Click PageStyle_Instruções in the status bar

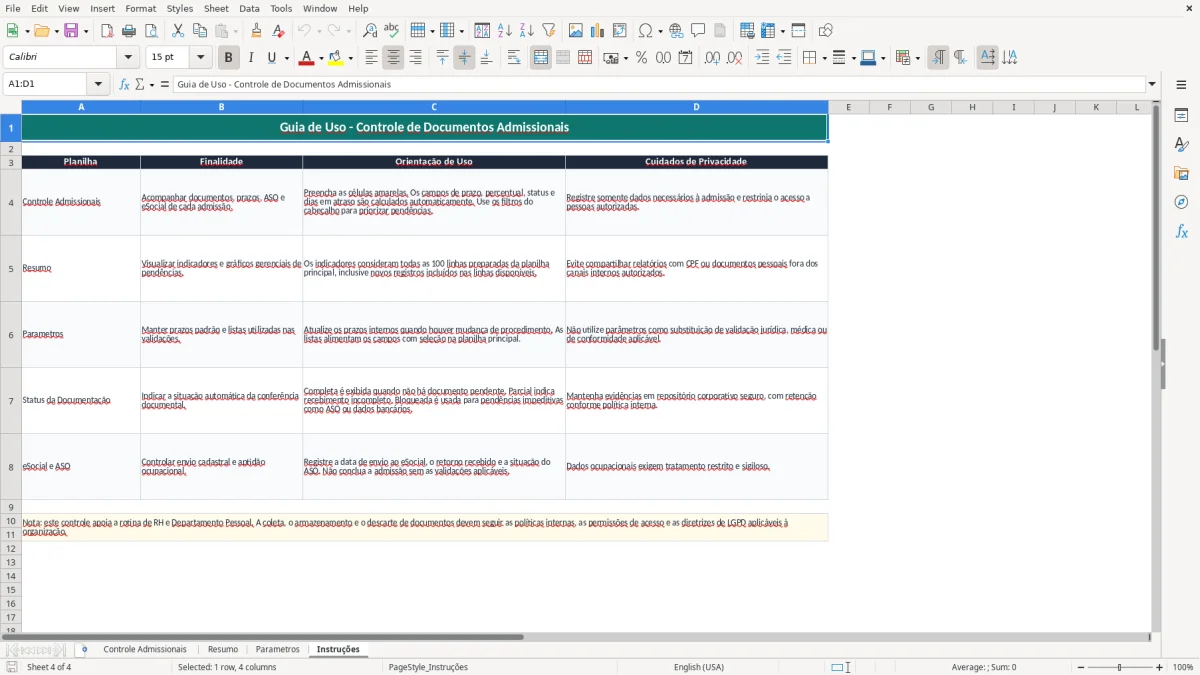[x=428, y=667]
